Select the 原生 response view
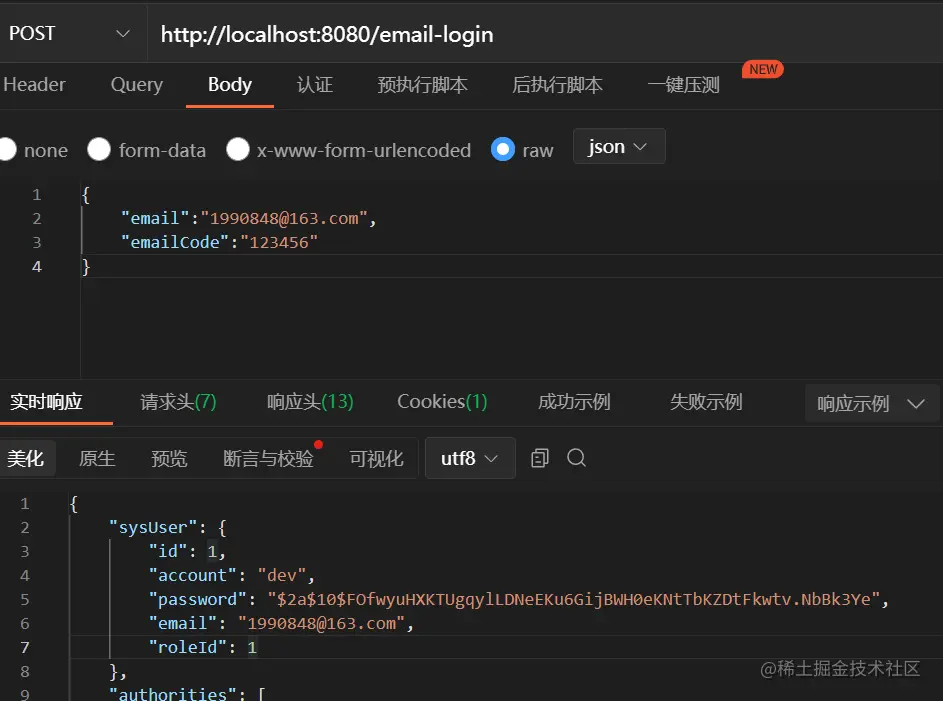The width and height of the screenshot is (943, 701). (x=97, y=459)
